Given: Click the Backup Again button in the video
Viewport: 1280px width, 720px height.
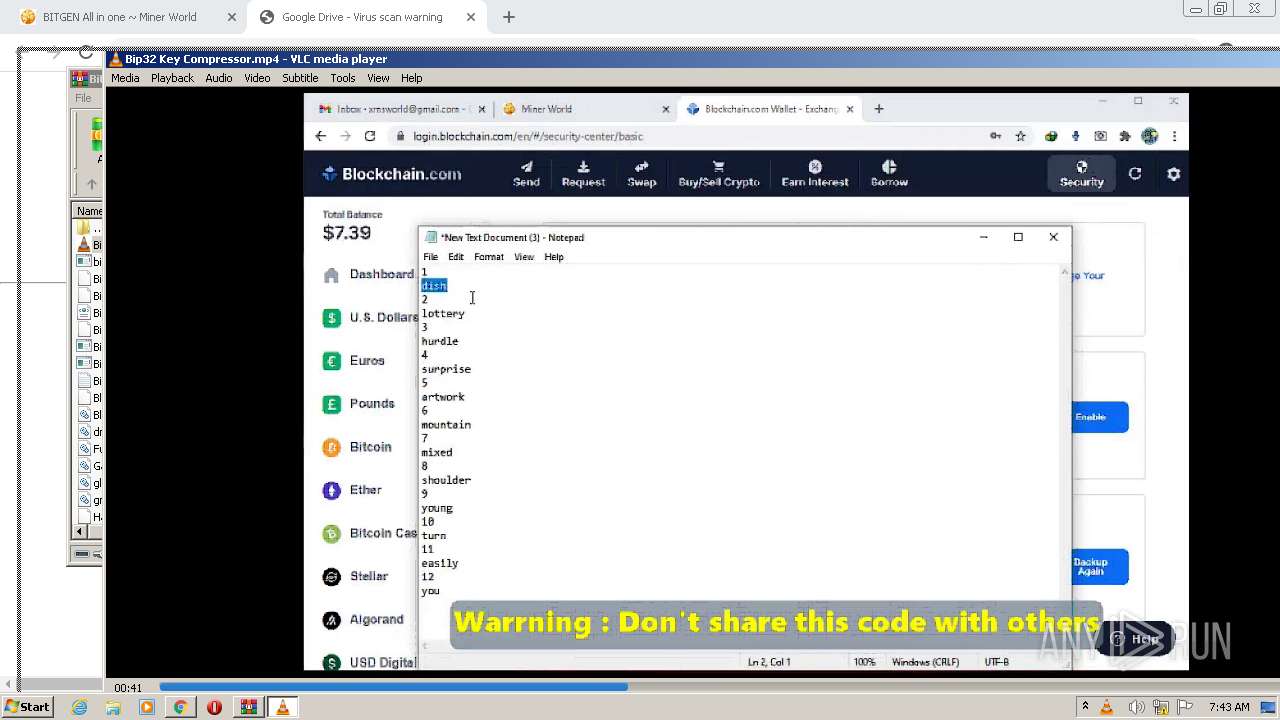Looking at the screenshot, I should (x=1100, y=567).
